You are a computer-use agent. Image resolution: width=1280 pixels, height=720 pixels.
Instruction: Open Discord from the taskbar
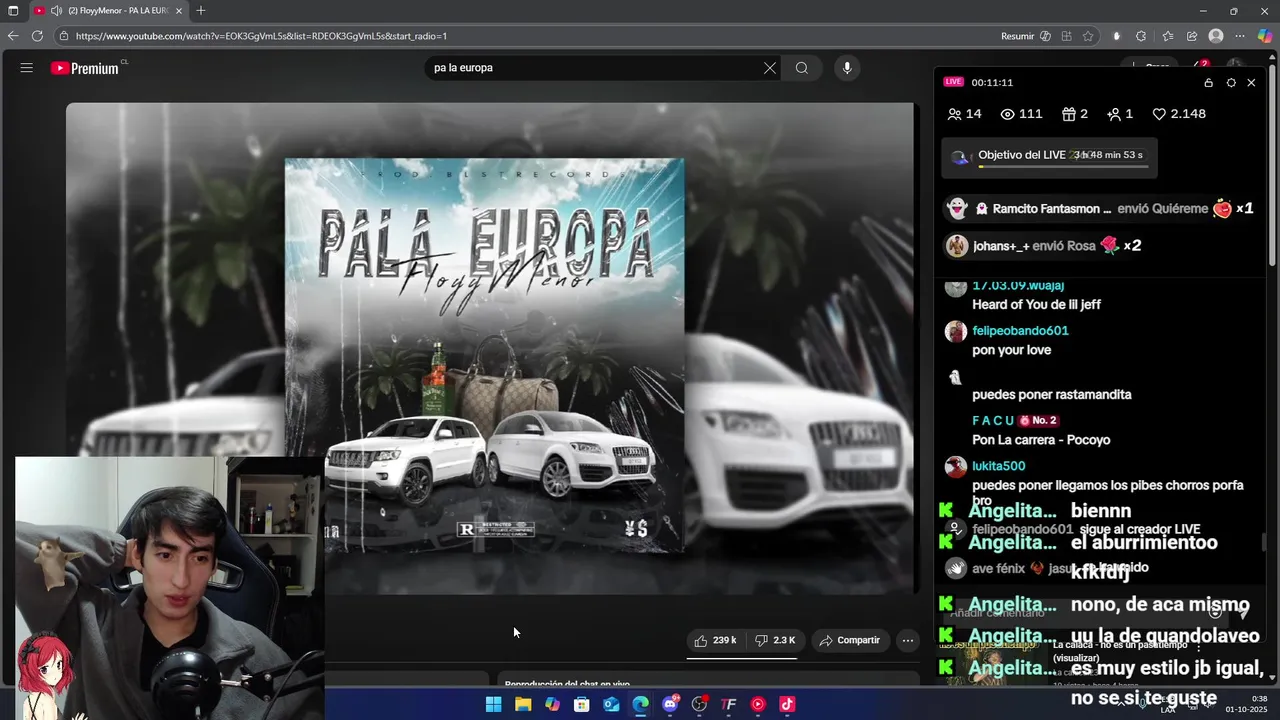click(670, 704)
